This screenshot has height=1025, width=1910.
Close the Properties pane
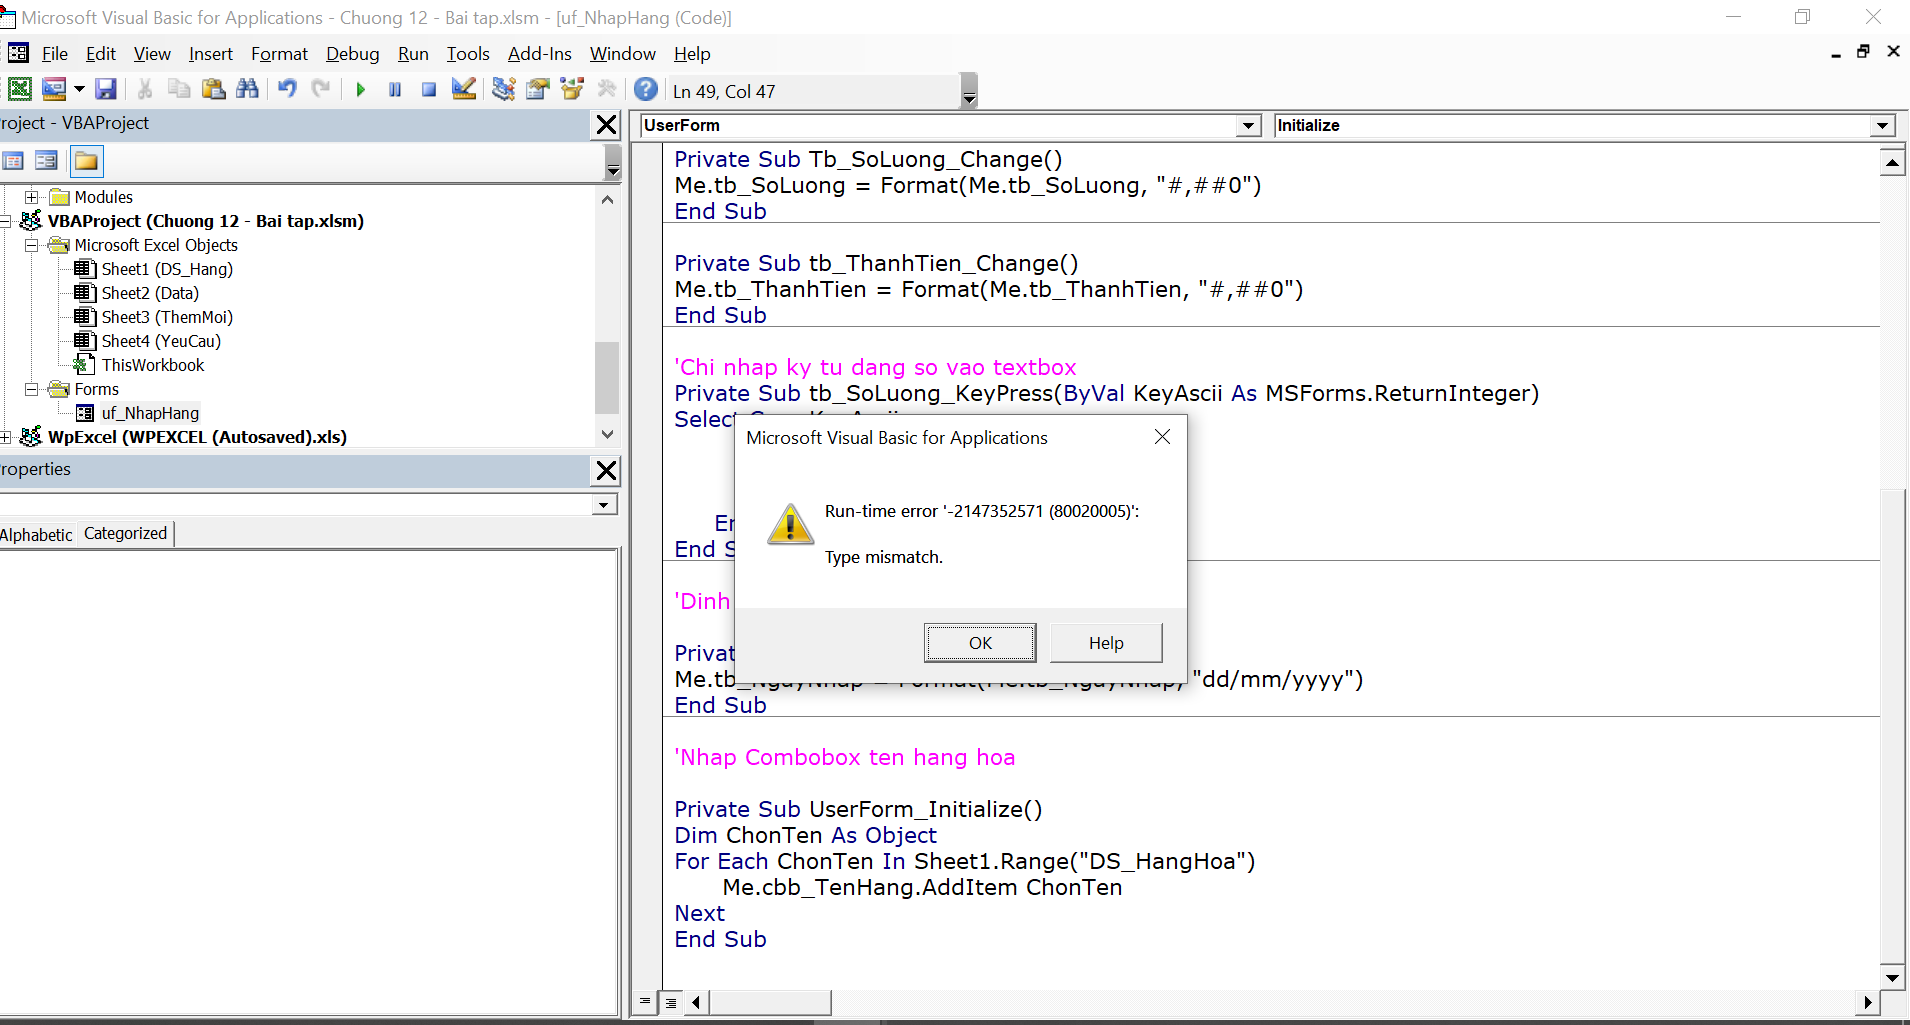606,470
